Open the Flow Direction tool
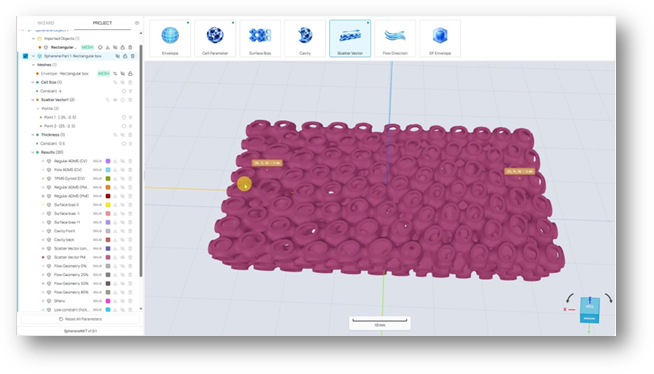Screen dimensions: 654x374 395,38
